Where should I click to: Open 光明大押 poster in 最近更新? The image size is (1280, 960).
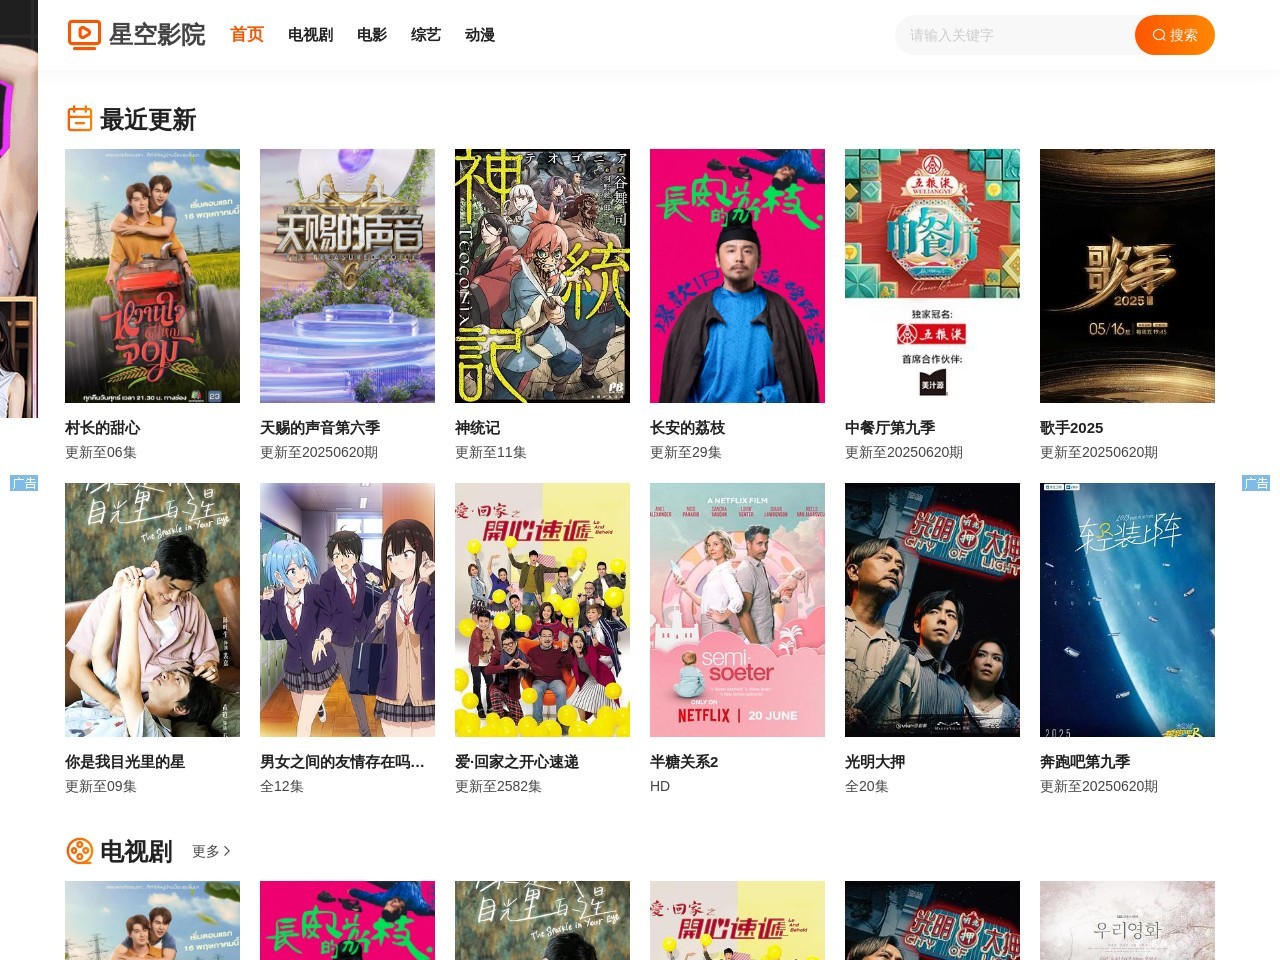click(932, 610)
